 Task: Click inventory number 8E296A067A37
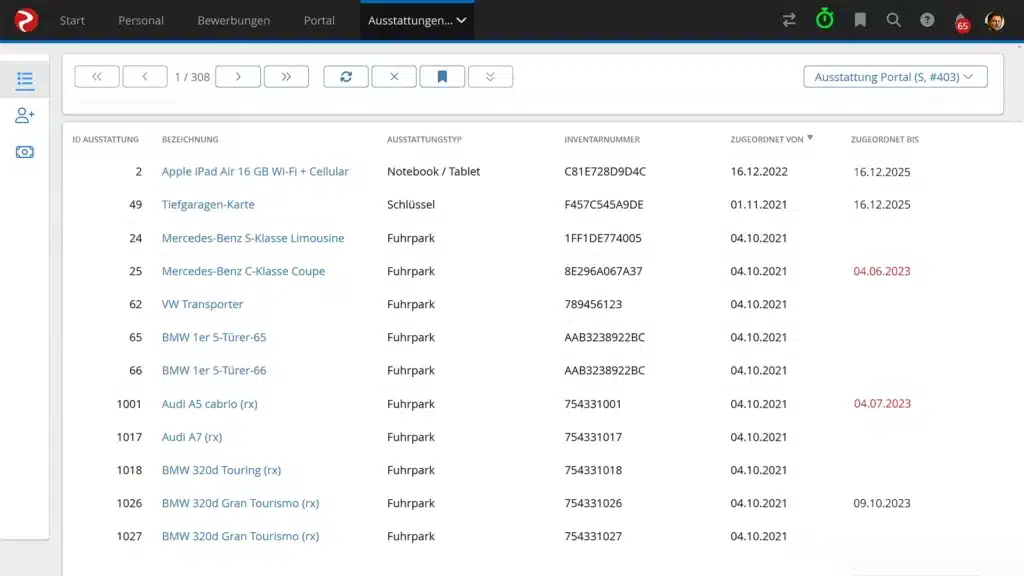pyautogui.click(x=603, y=271)
